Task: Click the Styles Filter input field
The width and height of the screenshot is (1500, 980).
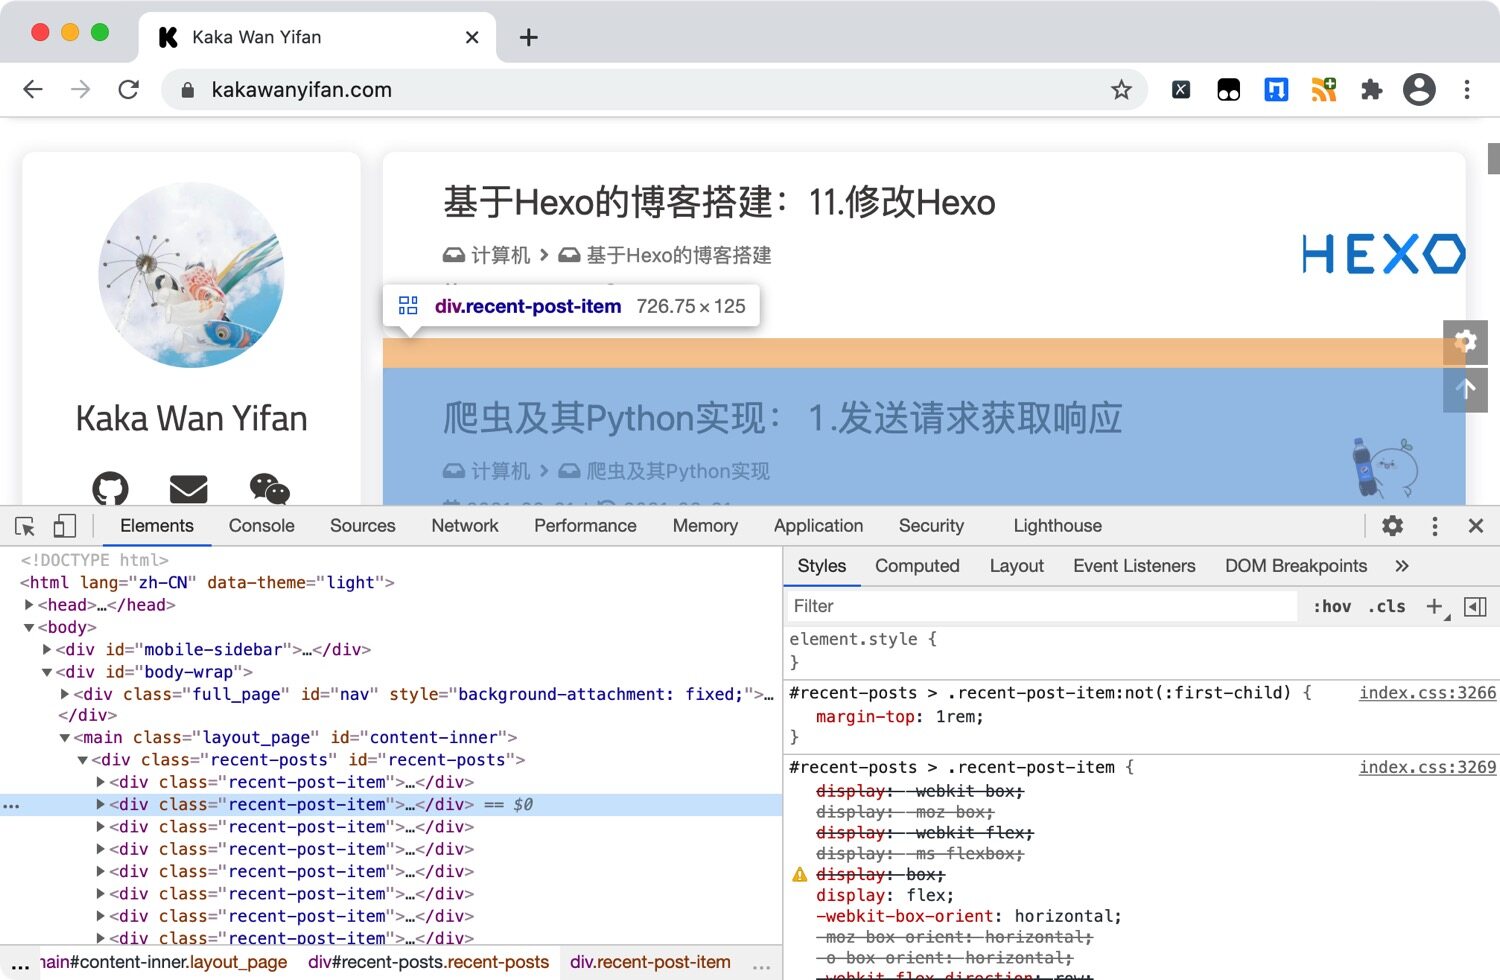Action: point(1040,606)
